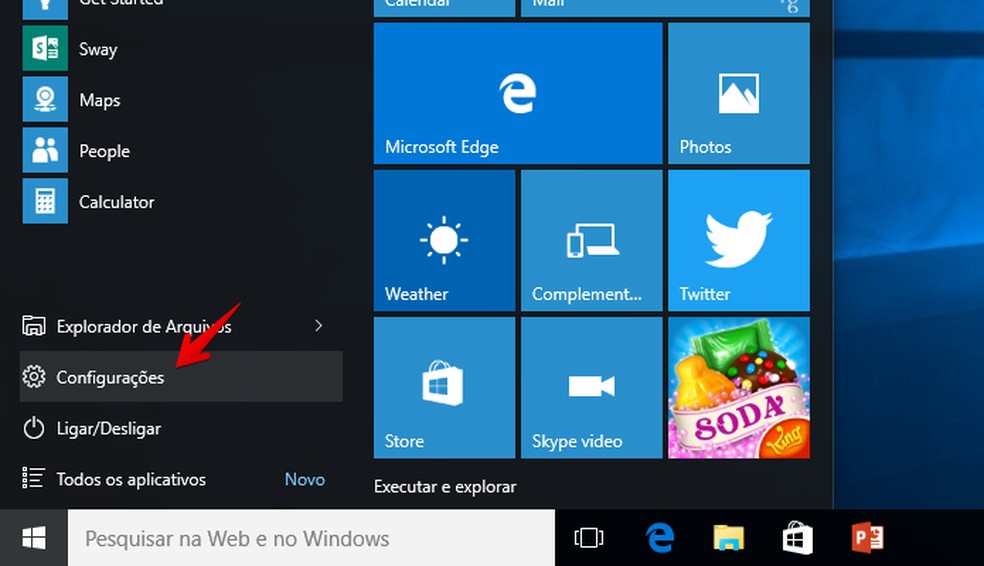Image resolution: width=984 pixels, height=566 pixels.
Task: Open the Twitter tile
Action: coord(739,240)
